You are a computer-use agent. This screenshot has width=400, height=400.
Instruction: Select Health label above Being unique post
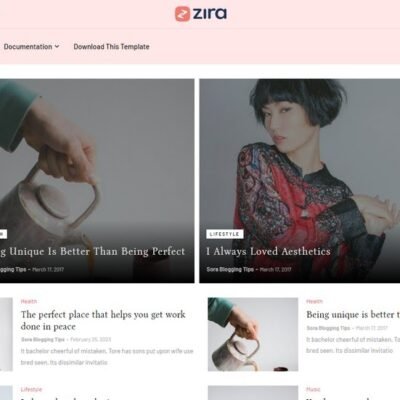coord(314,301)
